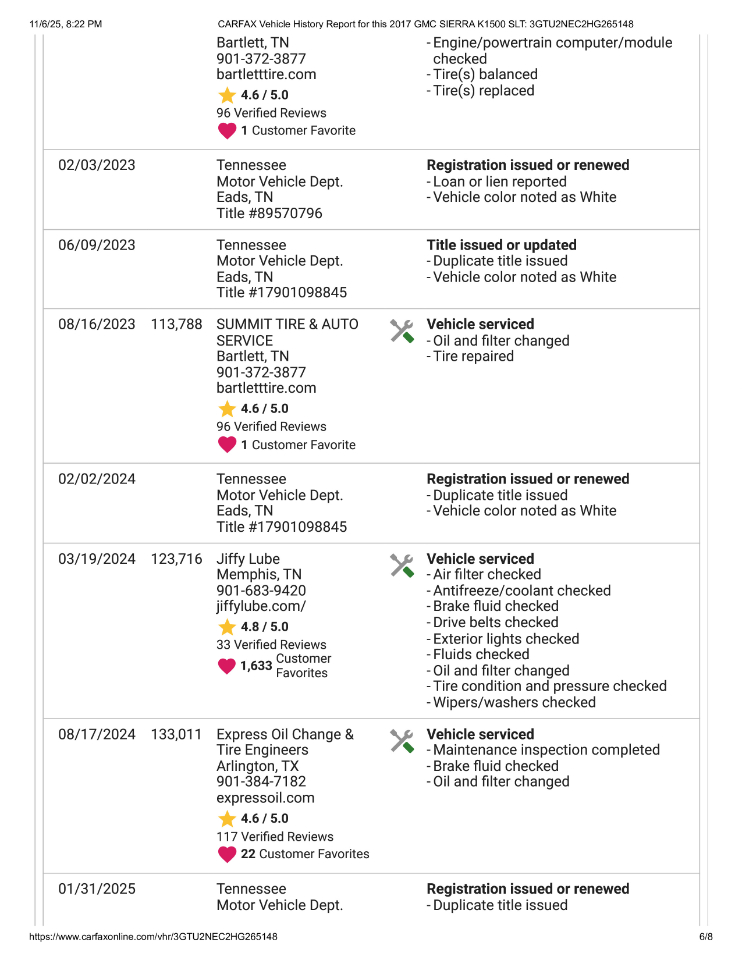This screenshot has height=960, width=742.
Task: Open the jiffylube.com/ website link
Action: click(x=261, y=606)
